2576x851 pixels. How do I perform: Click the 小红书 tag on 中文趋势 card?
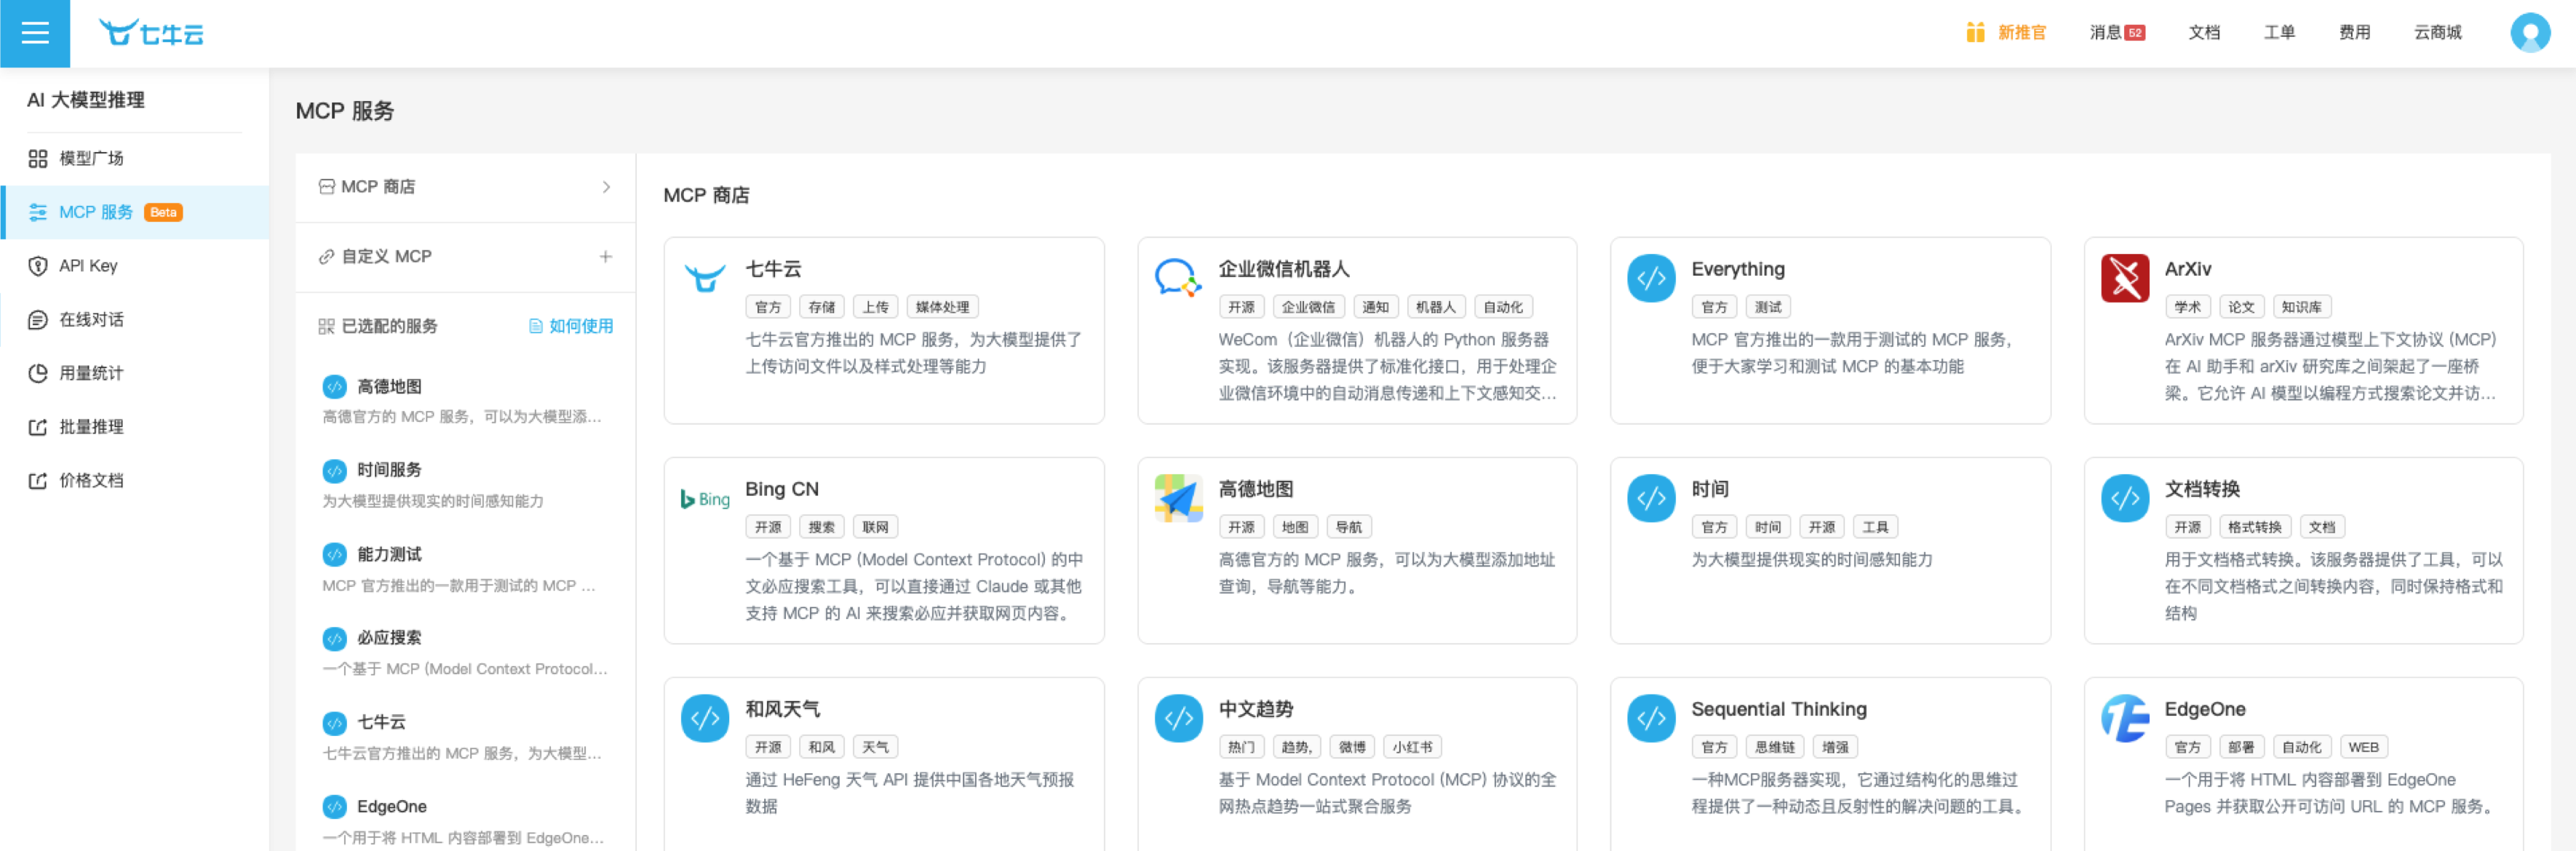pos(1412,747)
